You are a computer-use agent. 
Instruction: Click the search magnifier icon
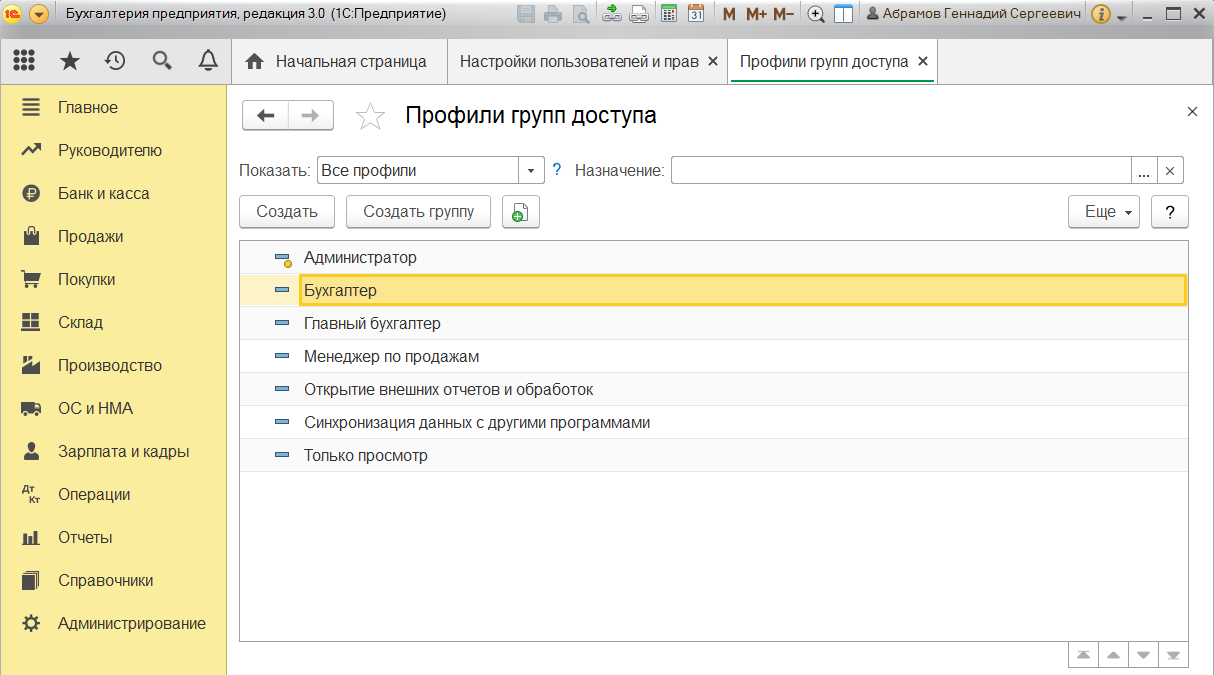pos(162,61)
